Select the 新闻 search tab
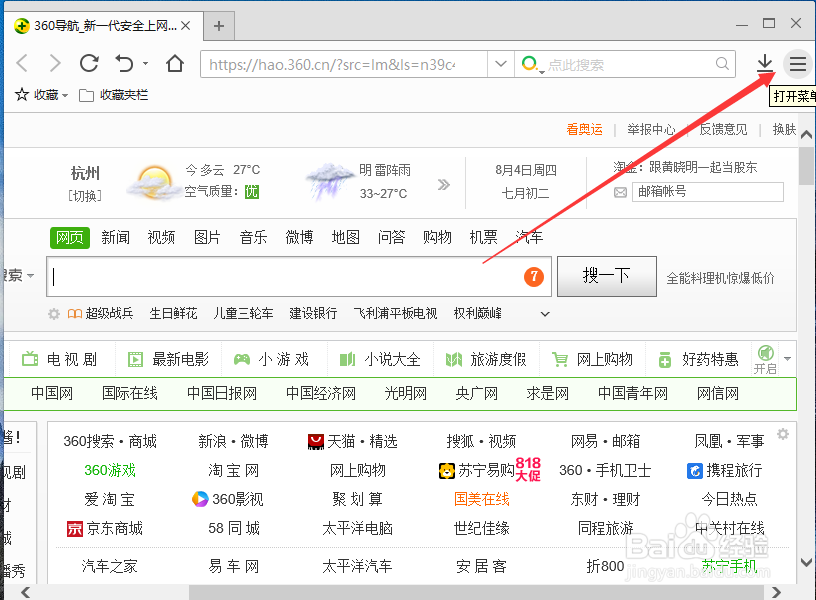The image size is (816, 600). tap(116, 237)
